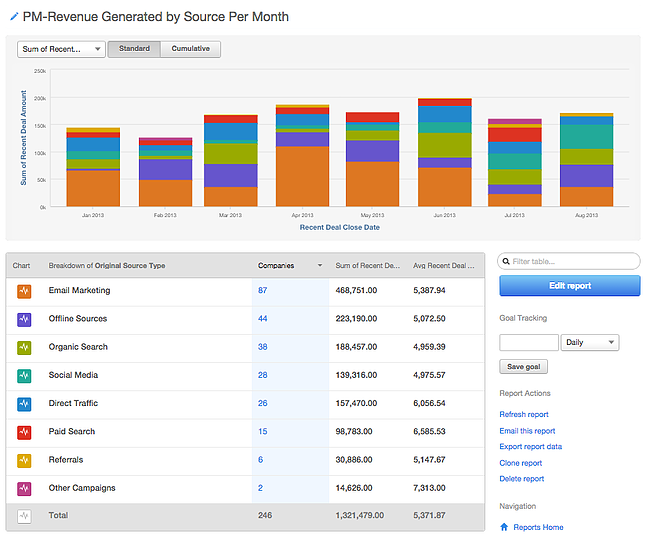Select the Standard chart view

134,49
